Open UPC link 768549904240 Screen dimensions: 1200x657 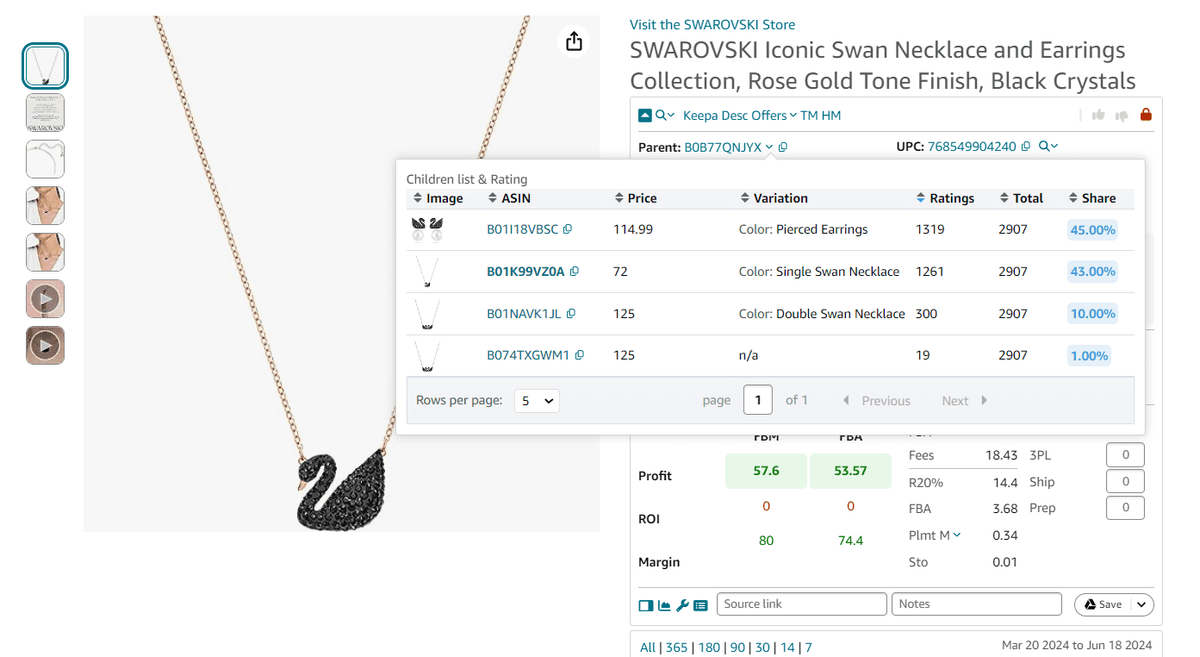pyautogui.click(x=972, y=146)
